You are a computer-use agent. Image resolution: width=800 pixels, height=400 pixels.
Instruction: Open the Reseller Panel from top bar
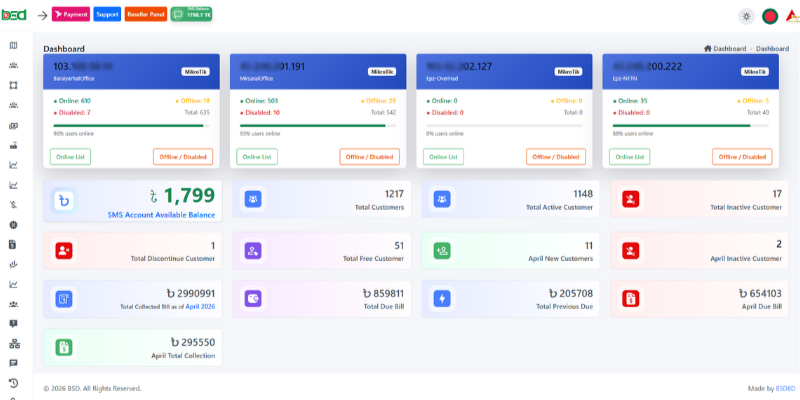[147, 15]
